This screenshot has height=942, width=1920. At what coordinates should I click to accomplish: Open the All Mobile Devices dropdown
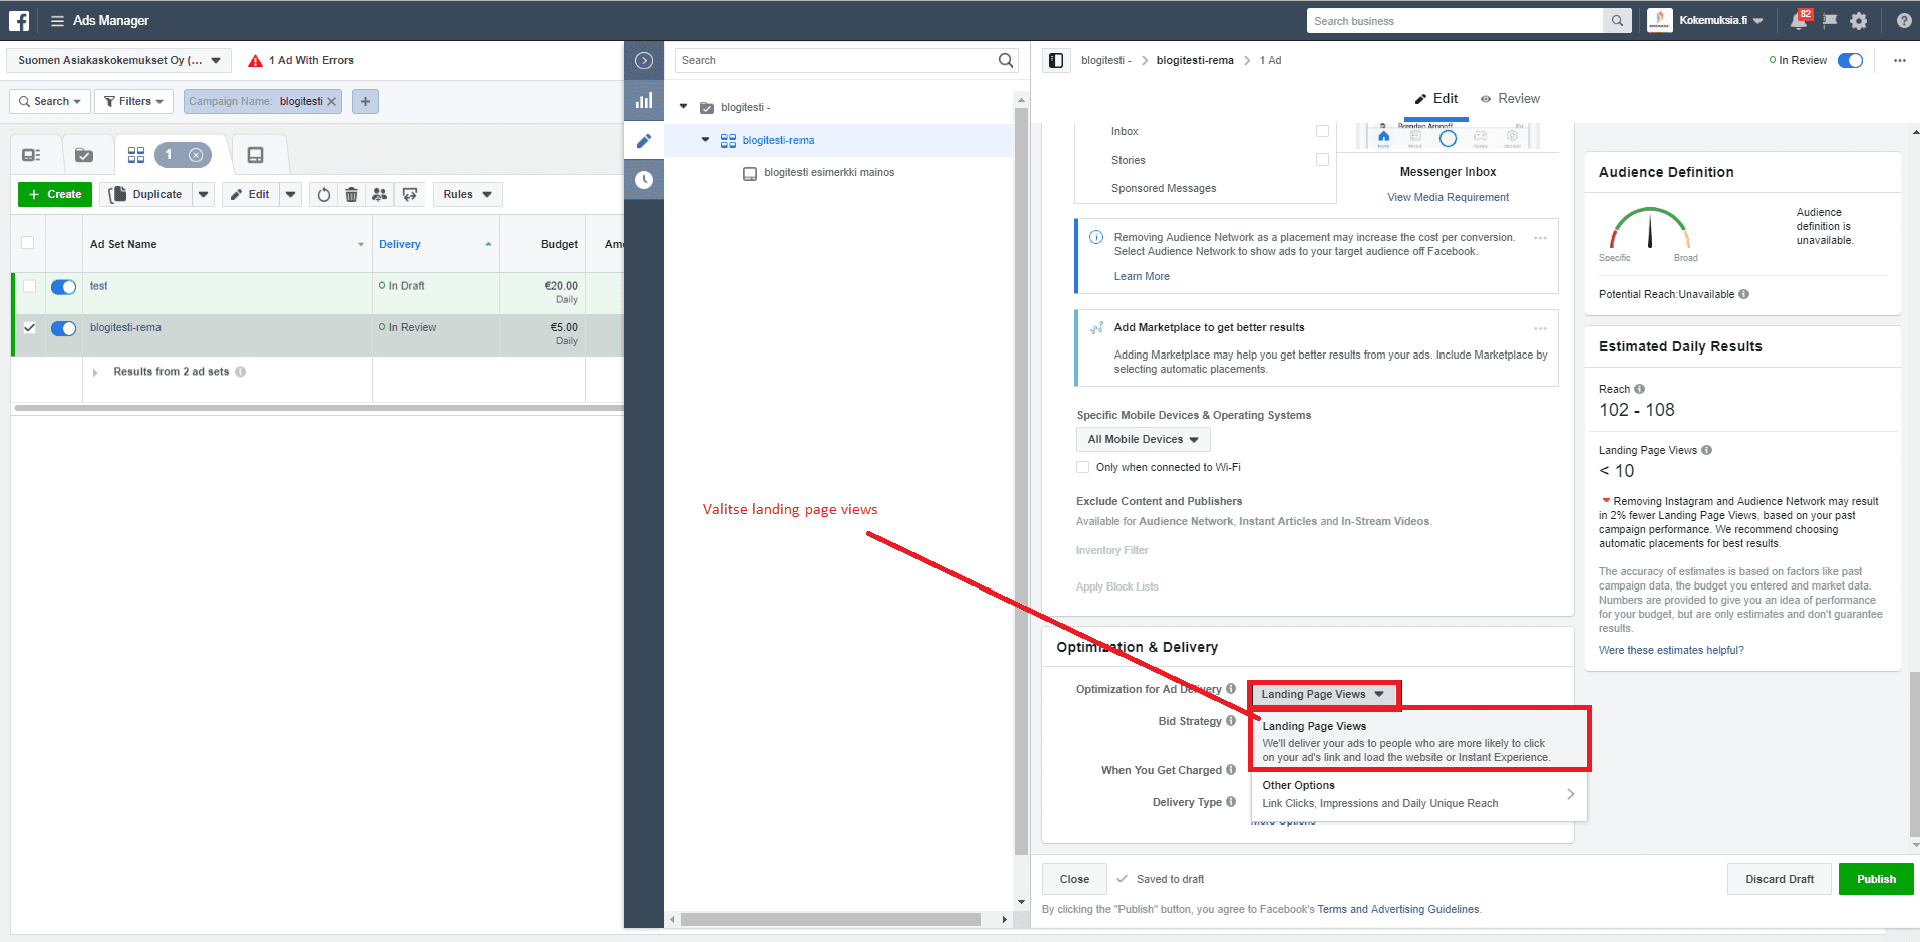coord(1143,440)
